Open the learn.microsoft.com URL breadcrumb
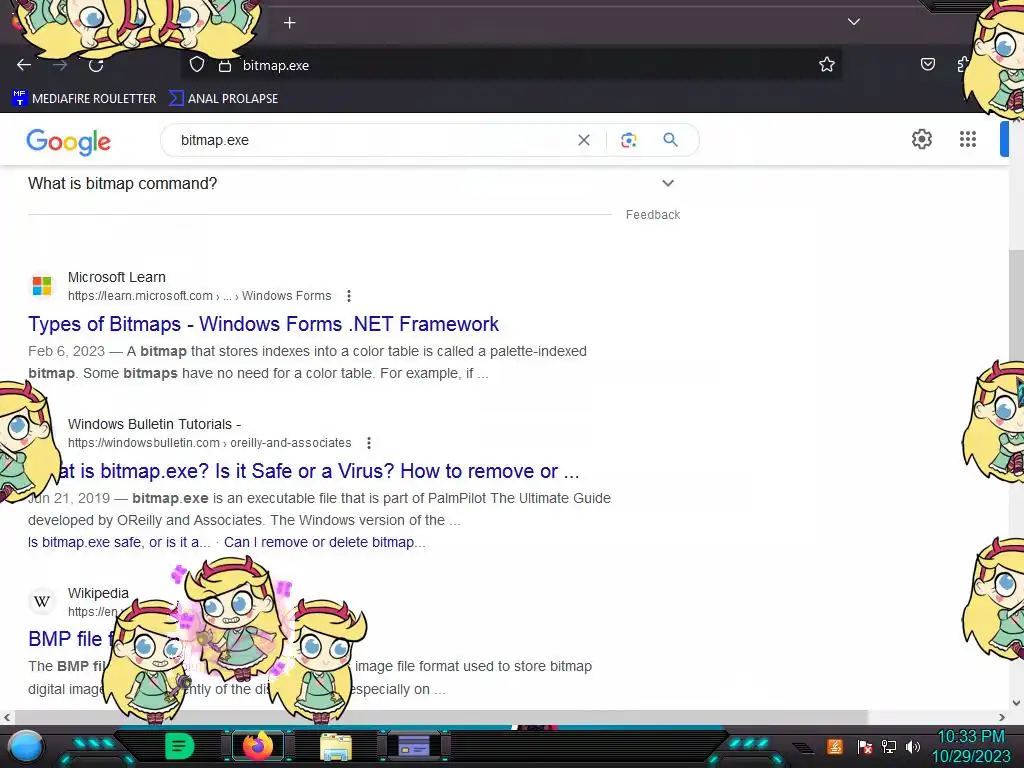This screenshot has height=768, width=1024. click(x=199, y=296)
